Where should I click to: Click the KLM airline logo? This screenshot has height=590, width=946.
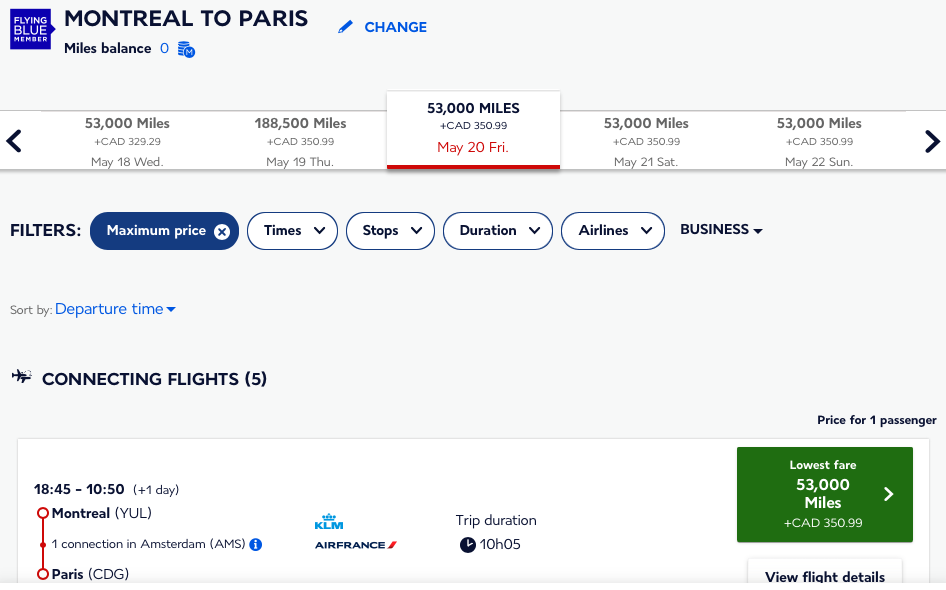[x=328, y=522]
